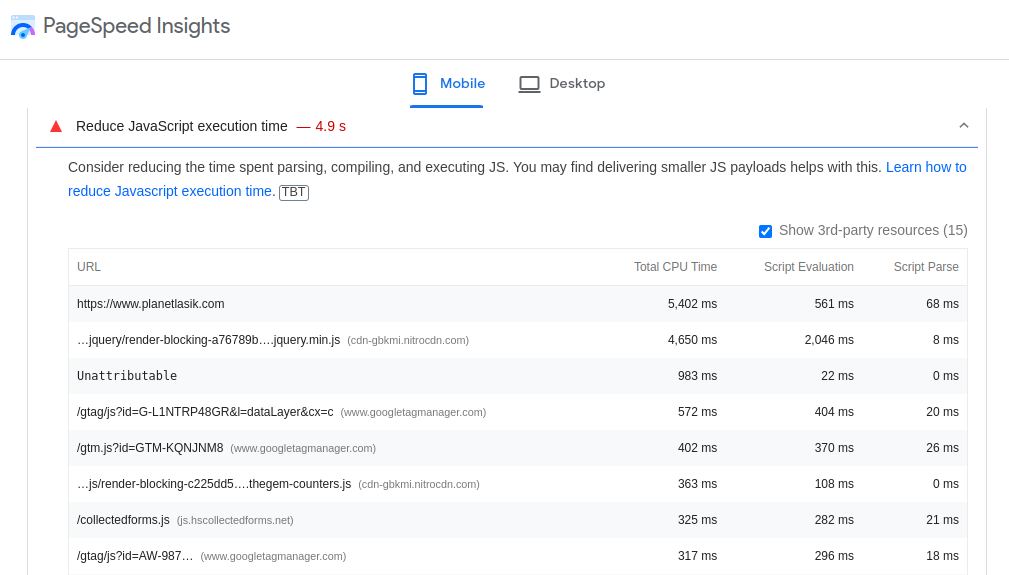Switch to the Mobile tab
The width and height of the screenshot is (1009, 575).
pos(447,84)
